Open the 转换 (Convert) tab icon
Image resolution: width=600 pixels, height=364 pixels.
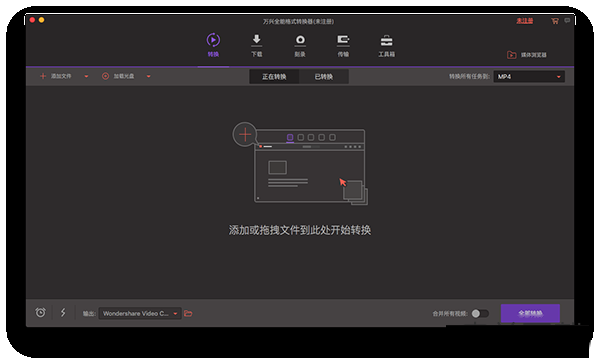213,40
